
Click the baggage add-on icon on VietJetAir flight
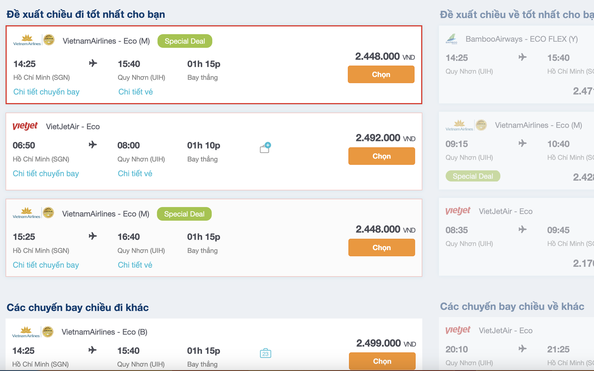pos(265,148)
